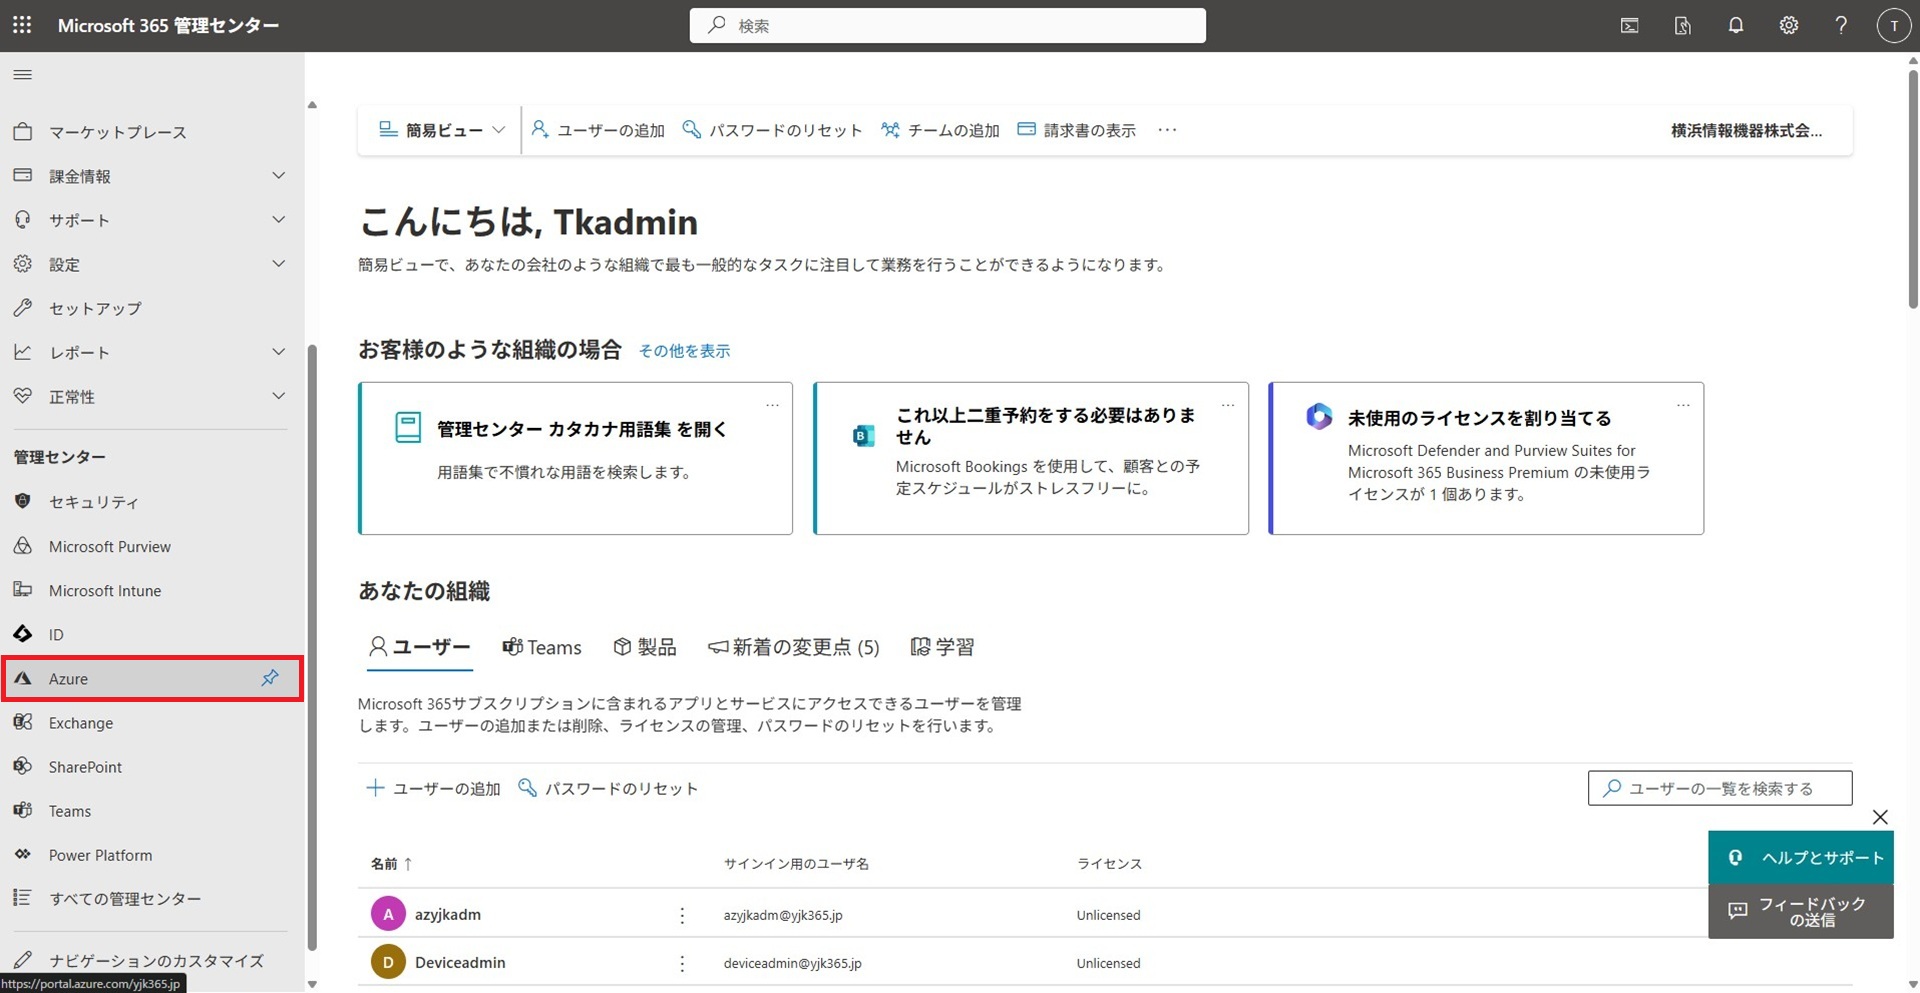Close the help and feedback panel

click(x=1880, y=817)
